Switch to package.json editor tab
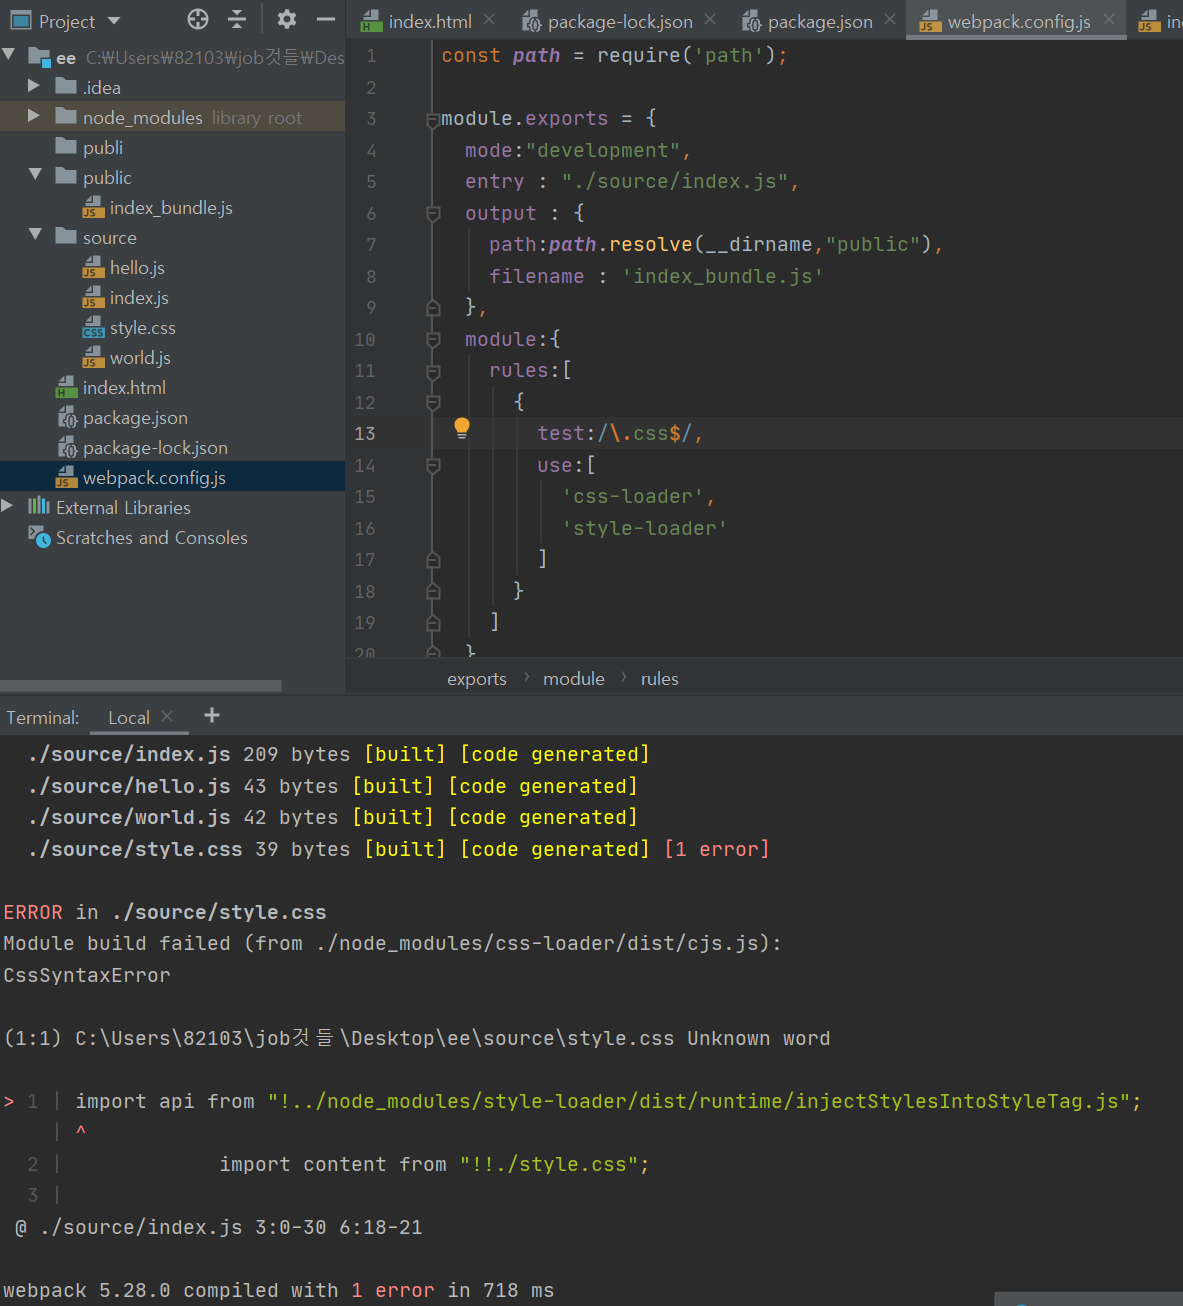 click(820, 21)
